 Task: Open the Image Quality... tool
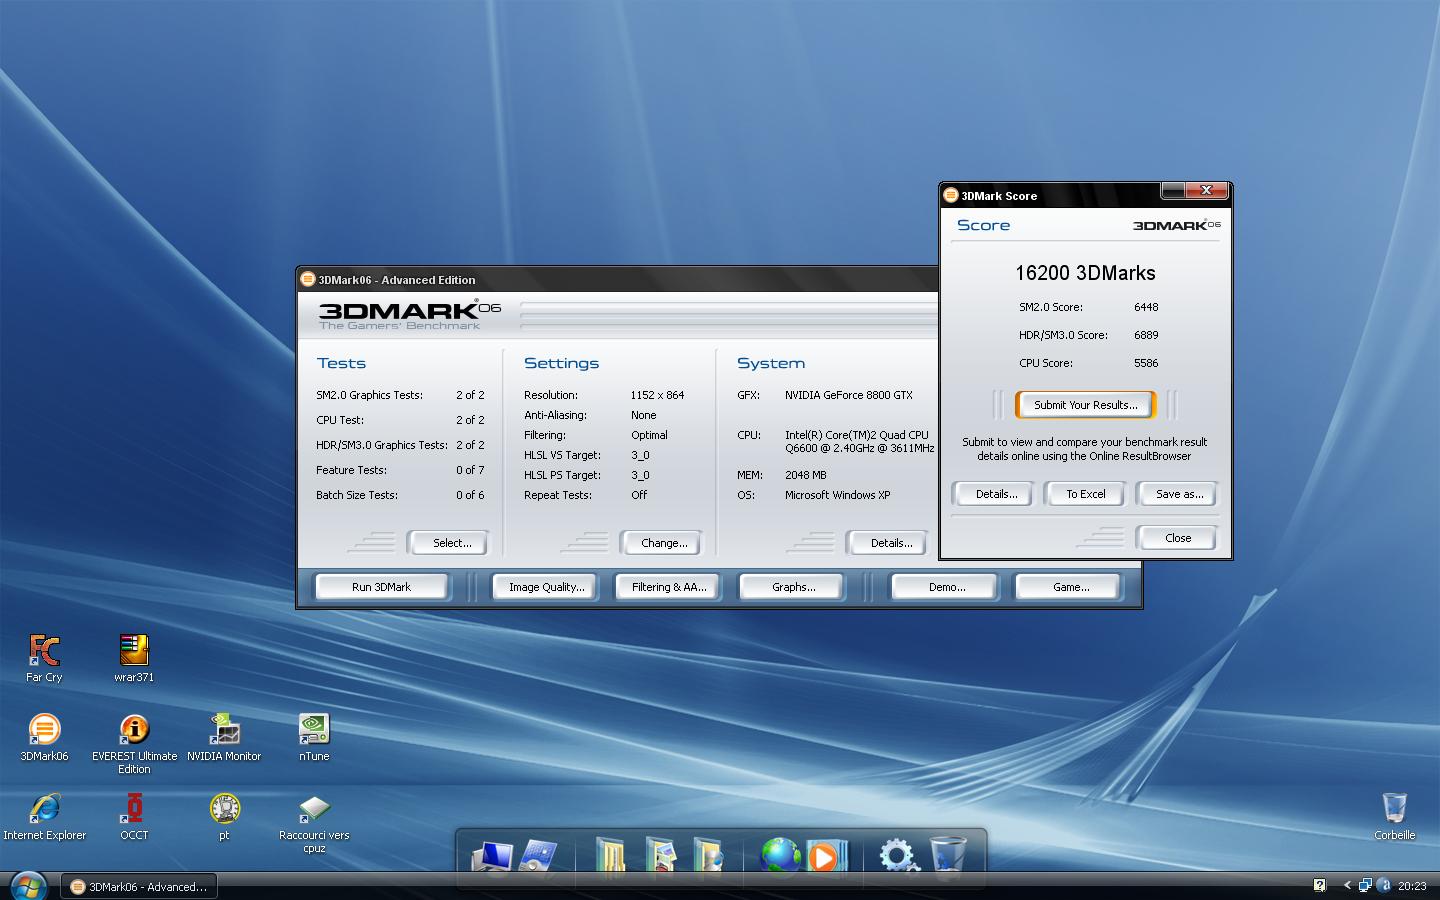point(546,587)
